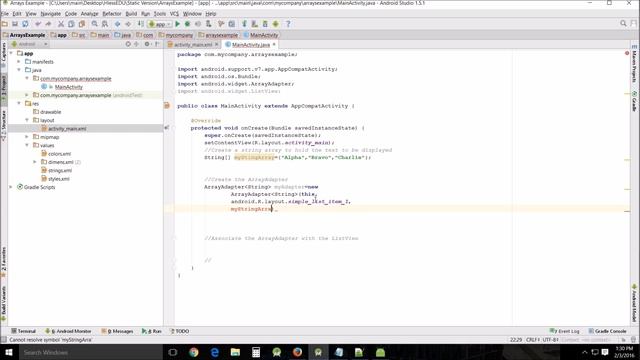Open the Android Monitor tool window
Image resolution: width=640 pixels, height=360 pixels.
(68, 331)
